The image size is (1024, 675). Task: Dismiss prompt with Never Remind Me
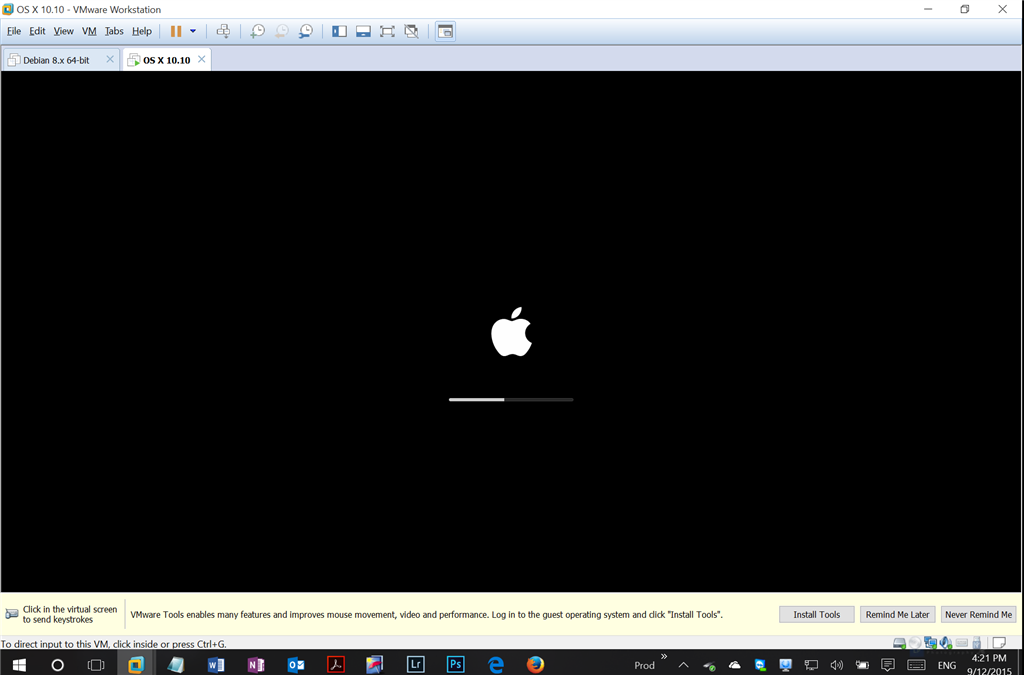coord(978,613)
